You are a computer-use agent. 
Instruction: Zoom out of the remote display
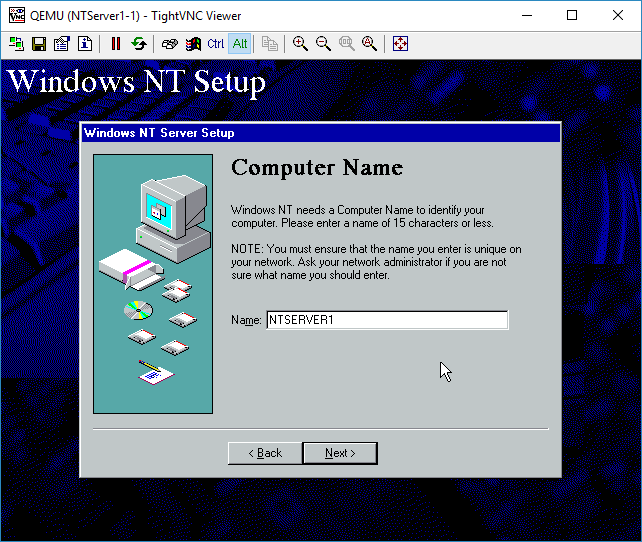click(323, 44)
